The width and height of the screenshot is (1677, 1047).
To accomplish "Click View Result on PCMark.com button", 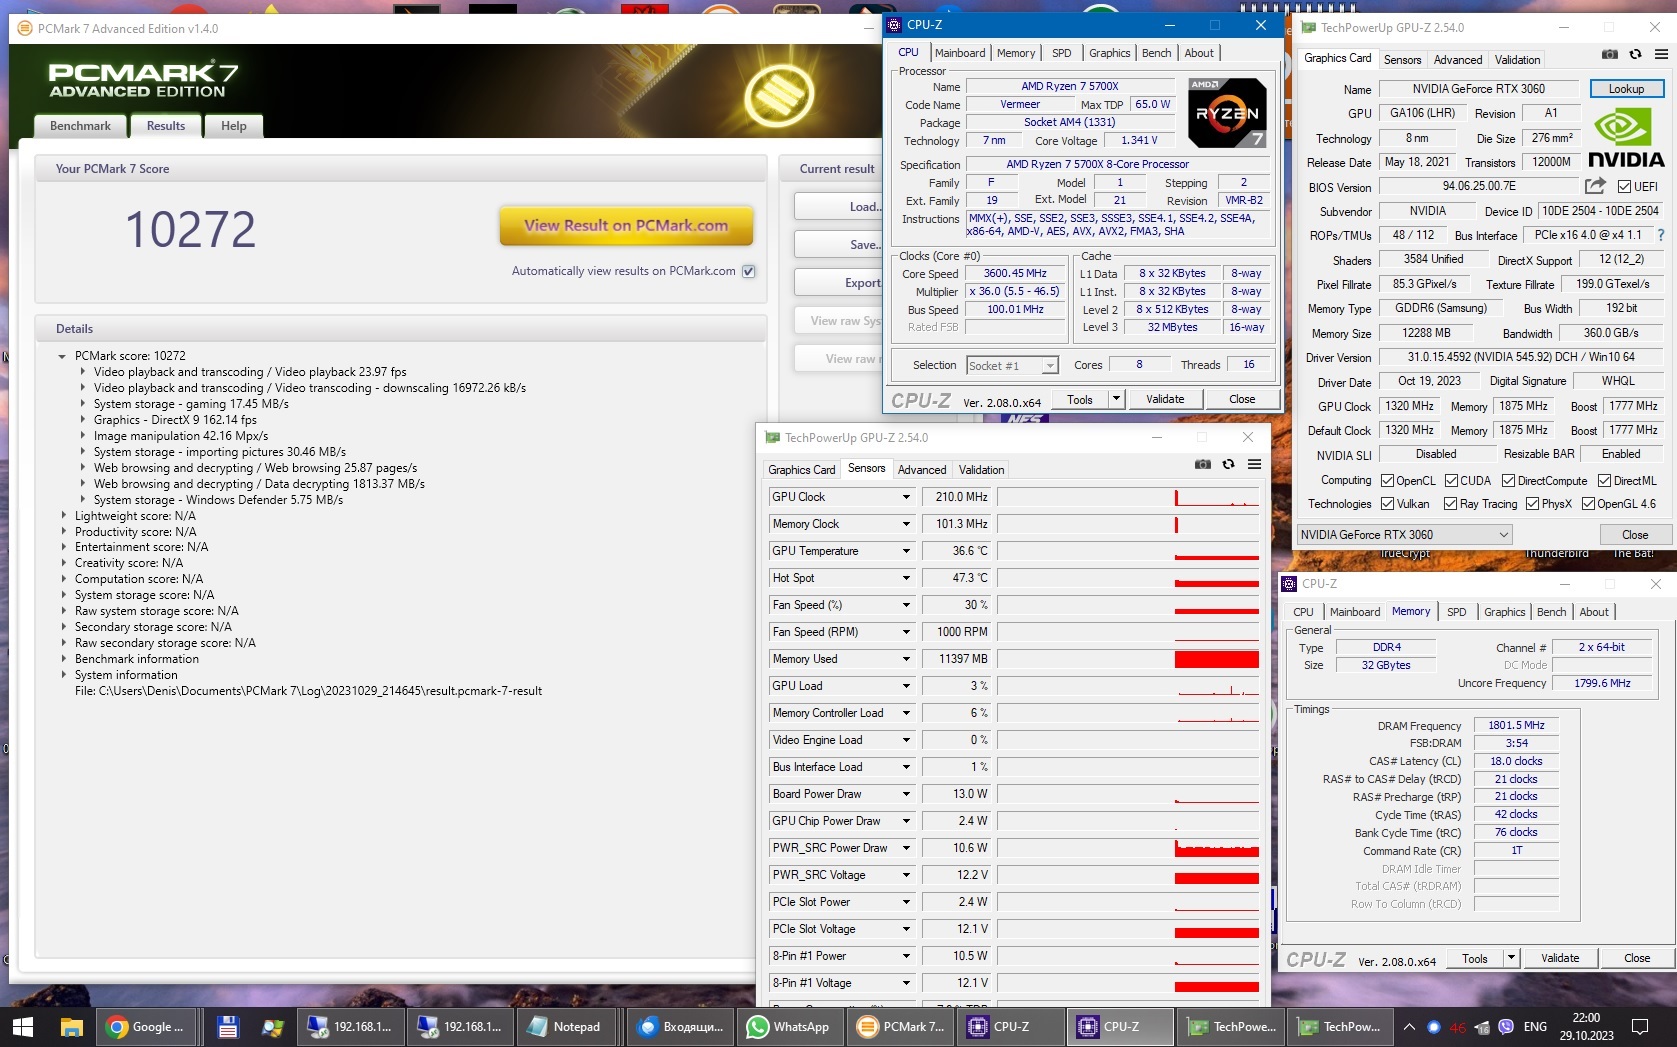I will point(626,226).
